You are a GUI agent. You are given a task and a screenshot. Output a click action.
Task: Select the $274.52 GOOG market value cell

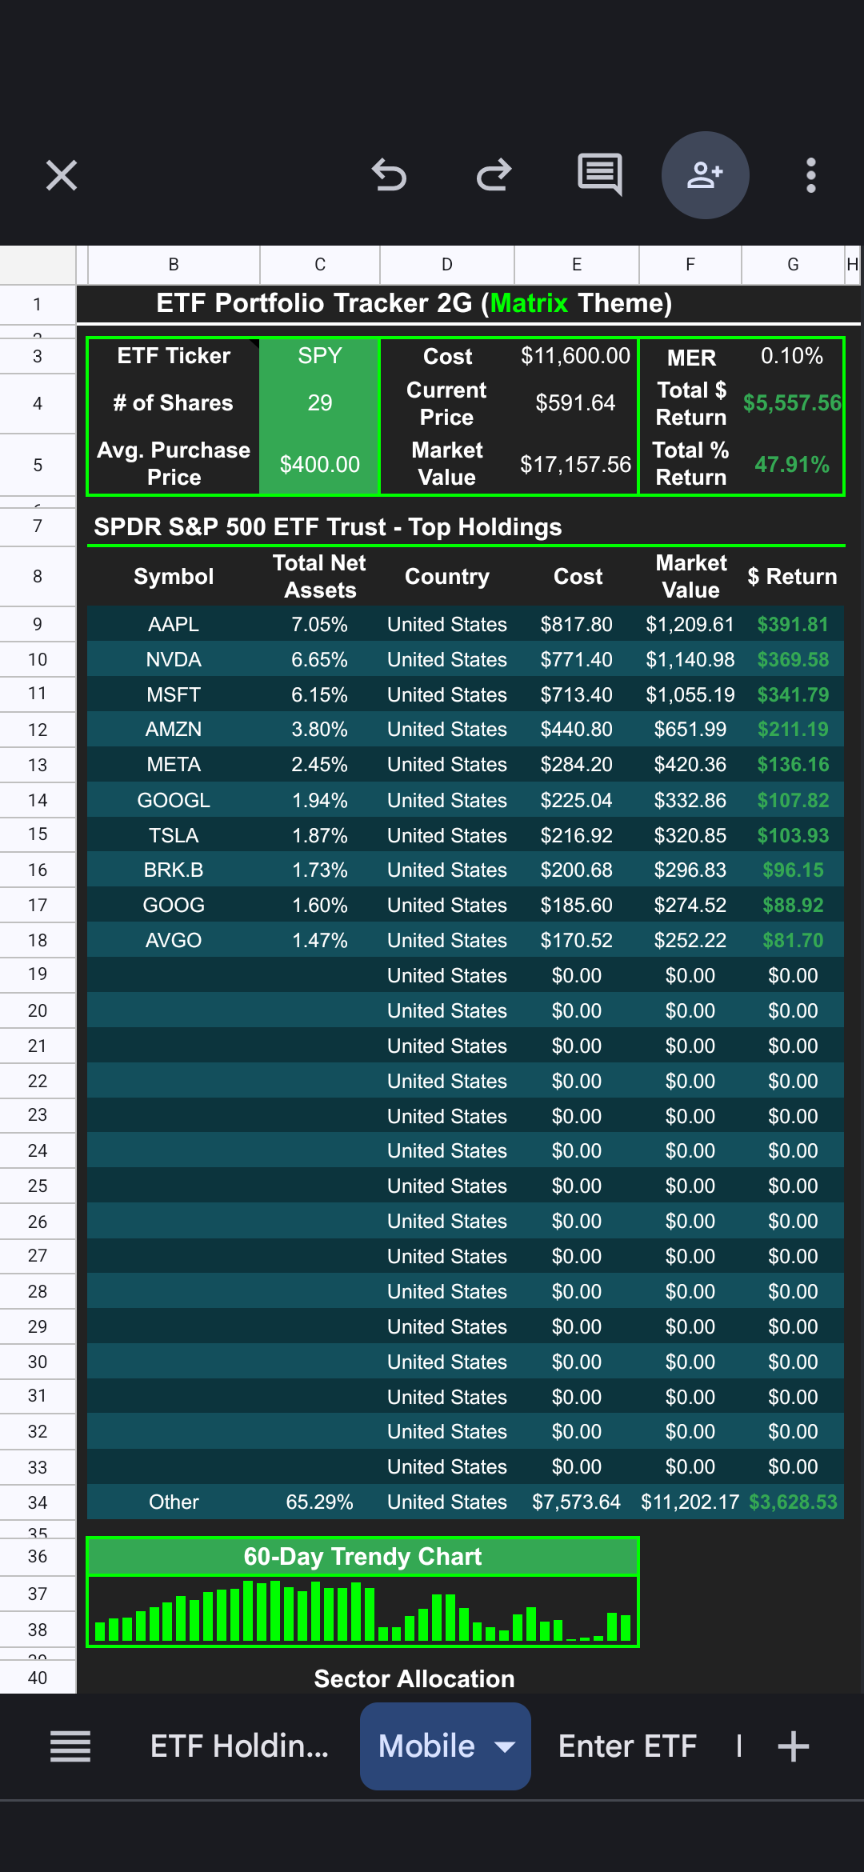point(690,905)
